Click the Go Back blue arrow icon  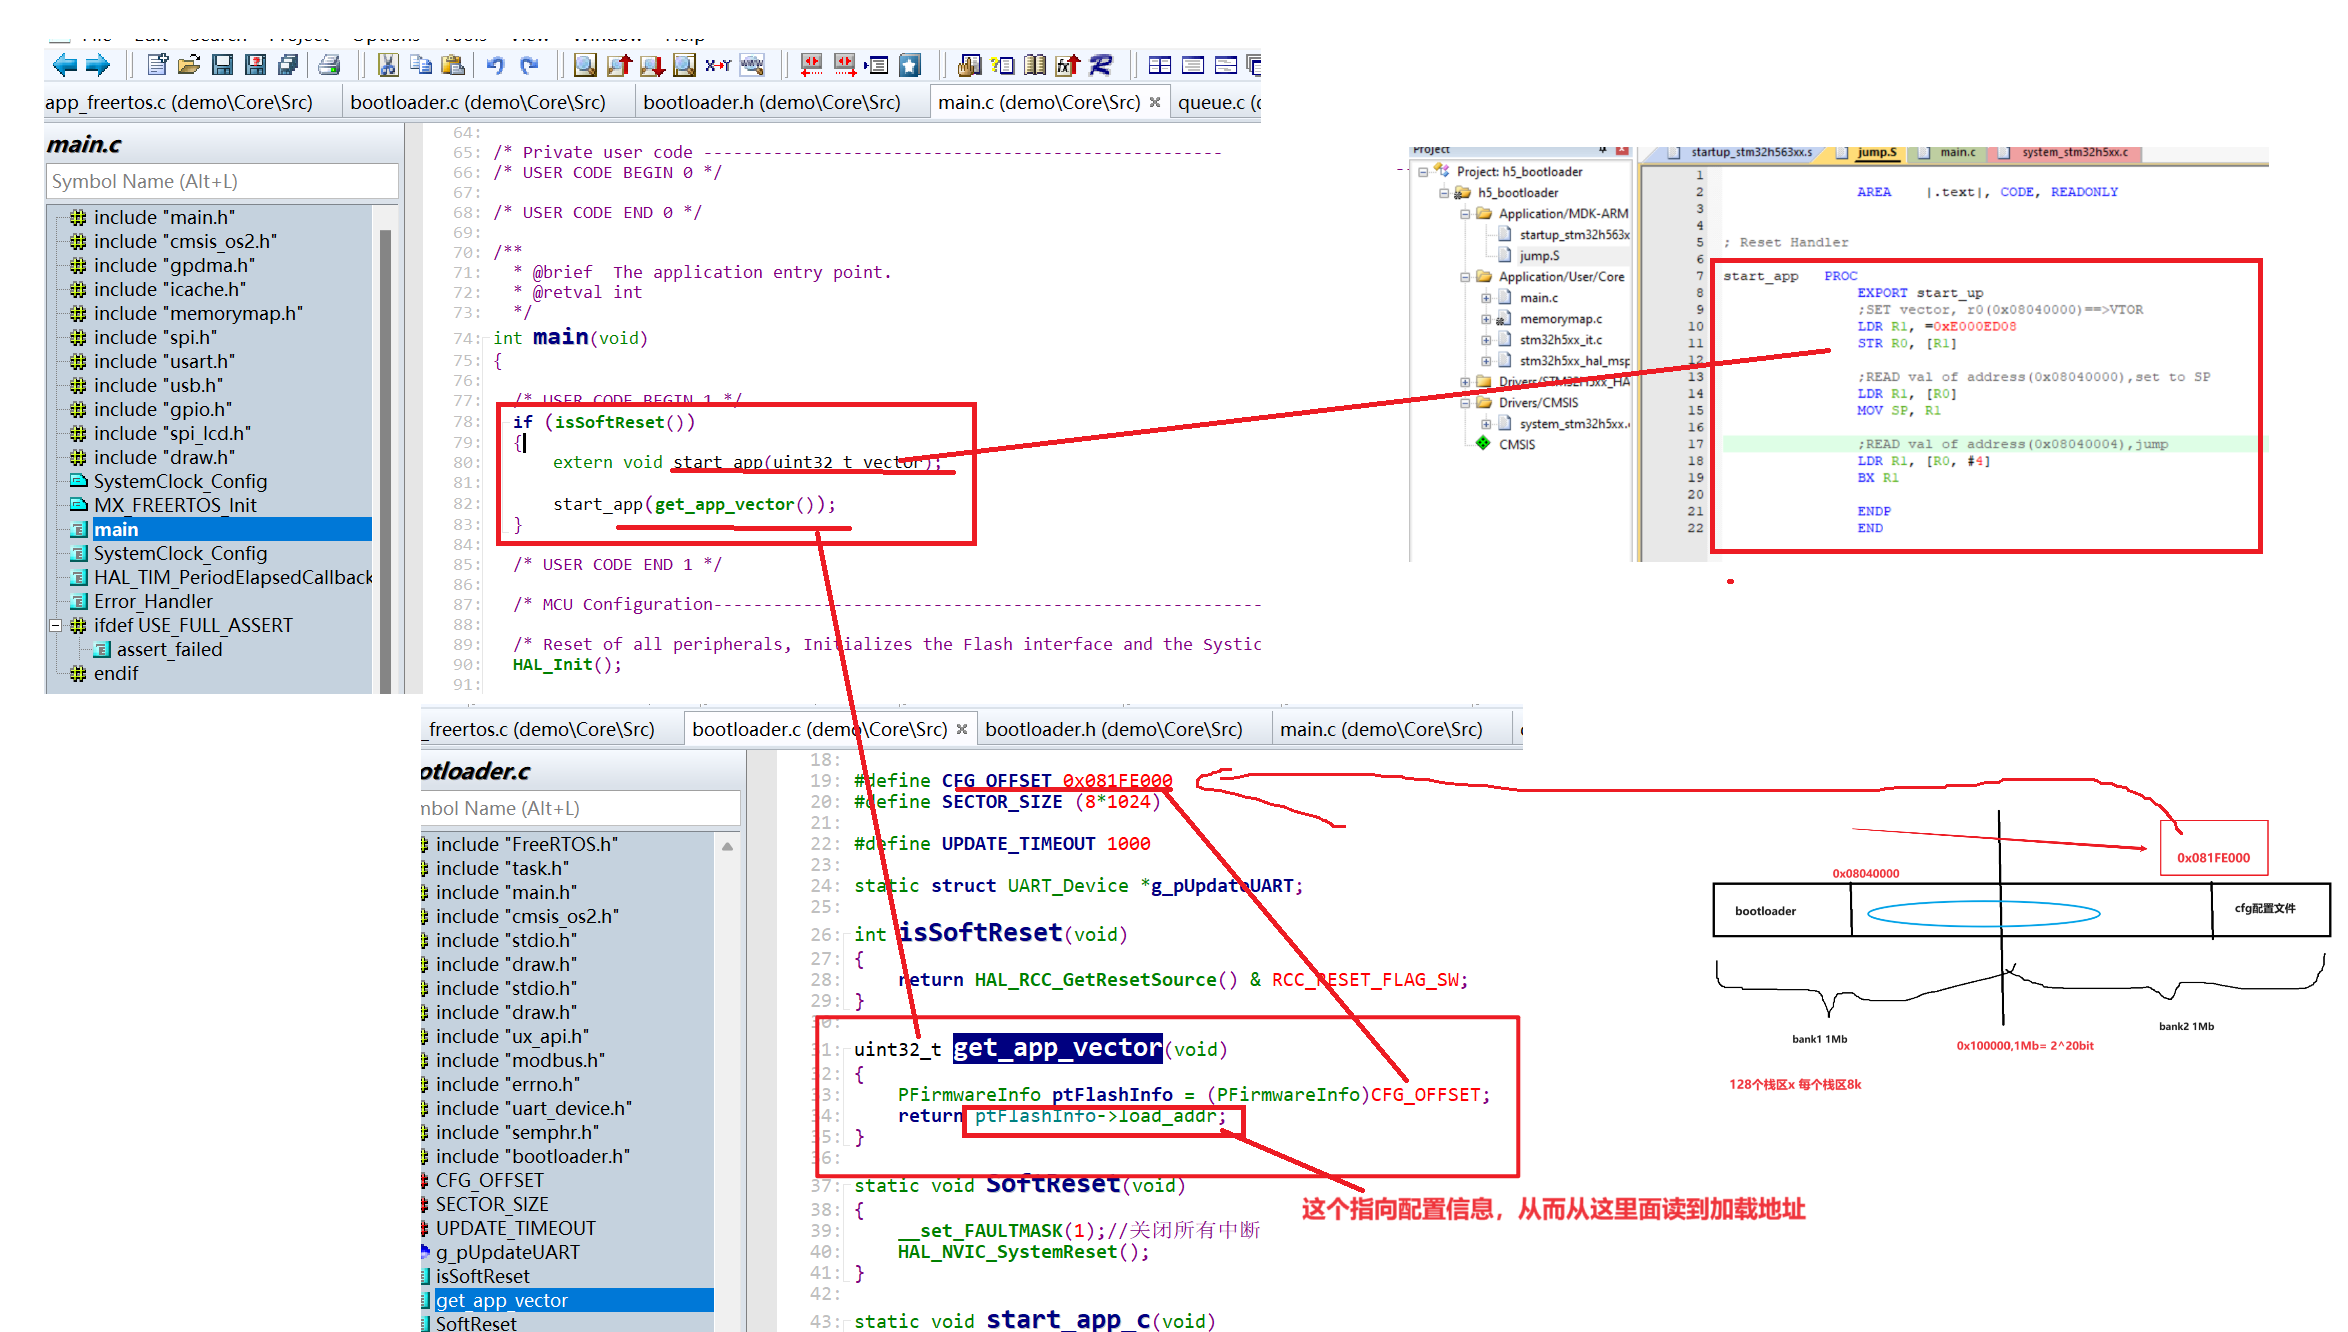point(65,66)
